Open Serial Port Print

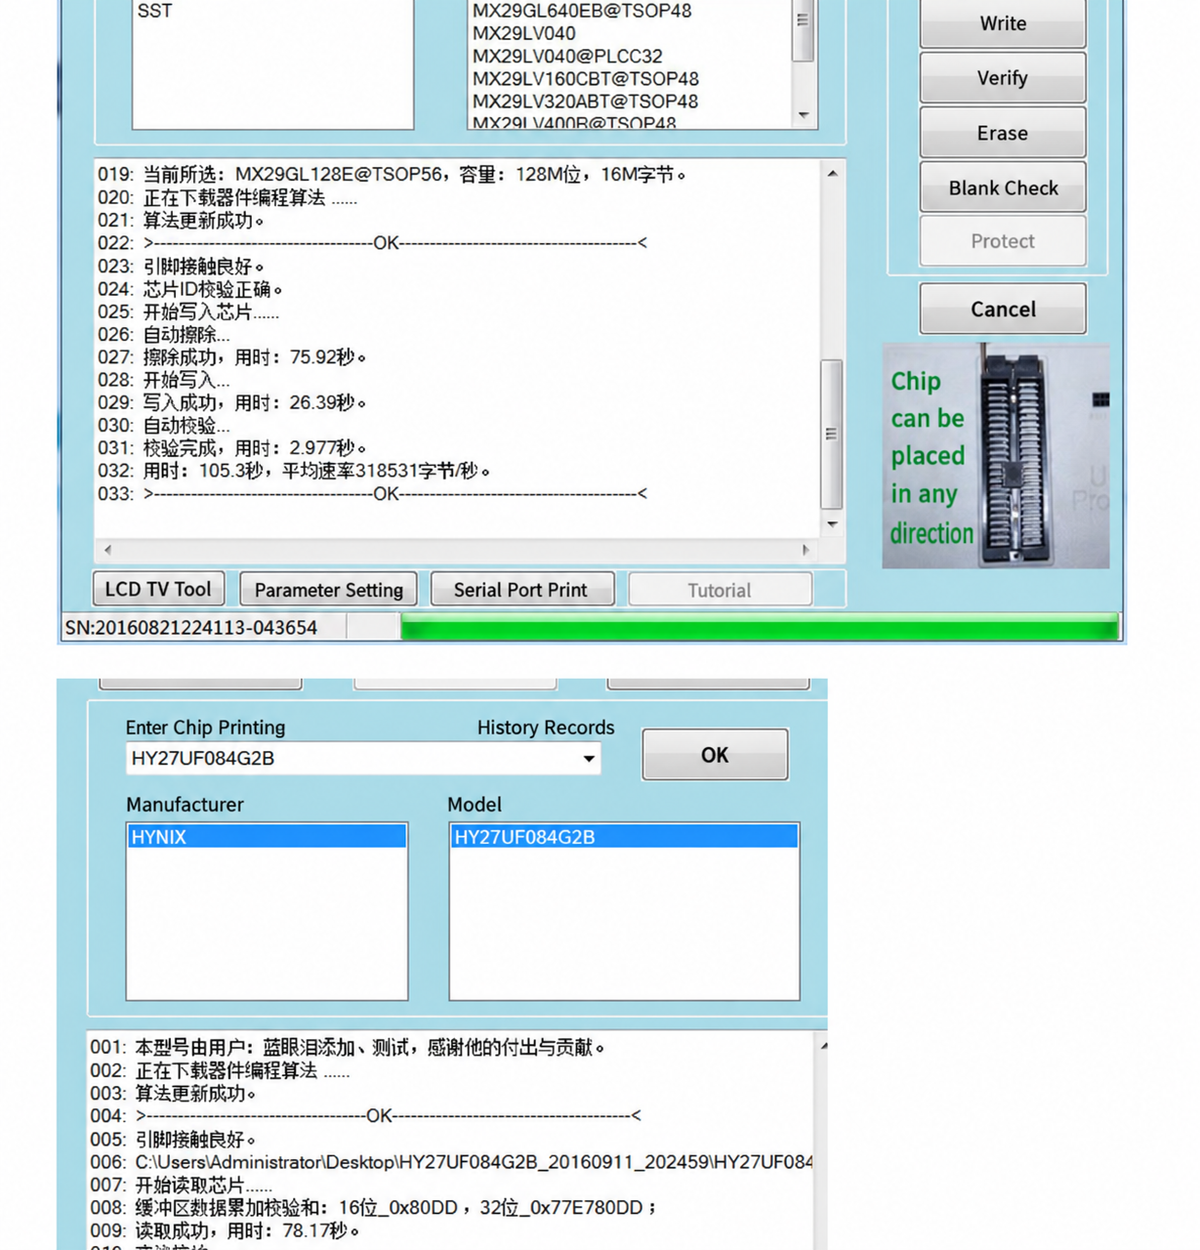(x=521, y=590)
